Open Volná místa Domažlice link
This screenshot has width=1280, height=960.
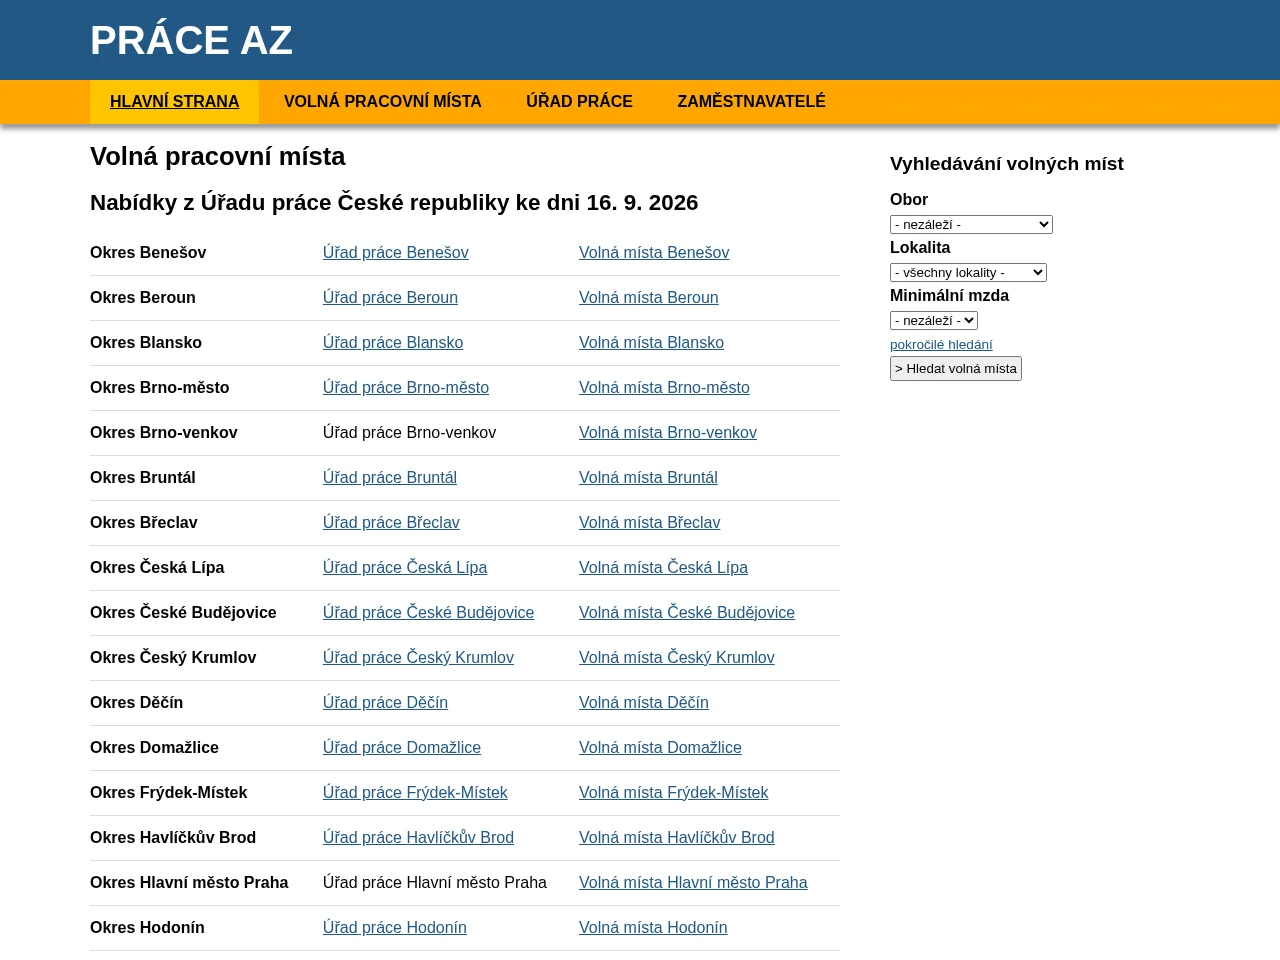coord(660,748)
